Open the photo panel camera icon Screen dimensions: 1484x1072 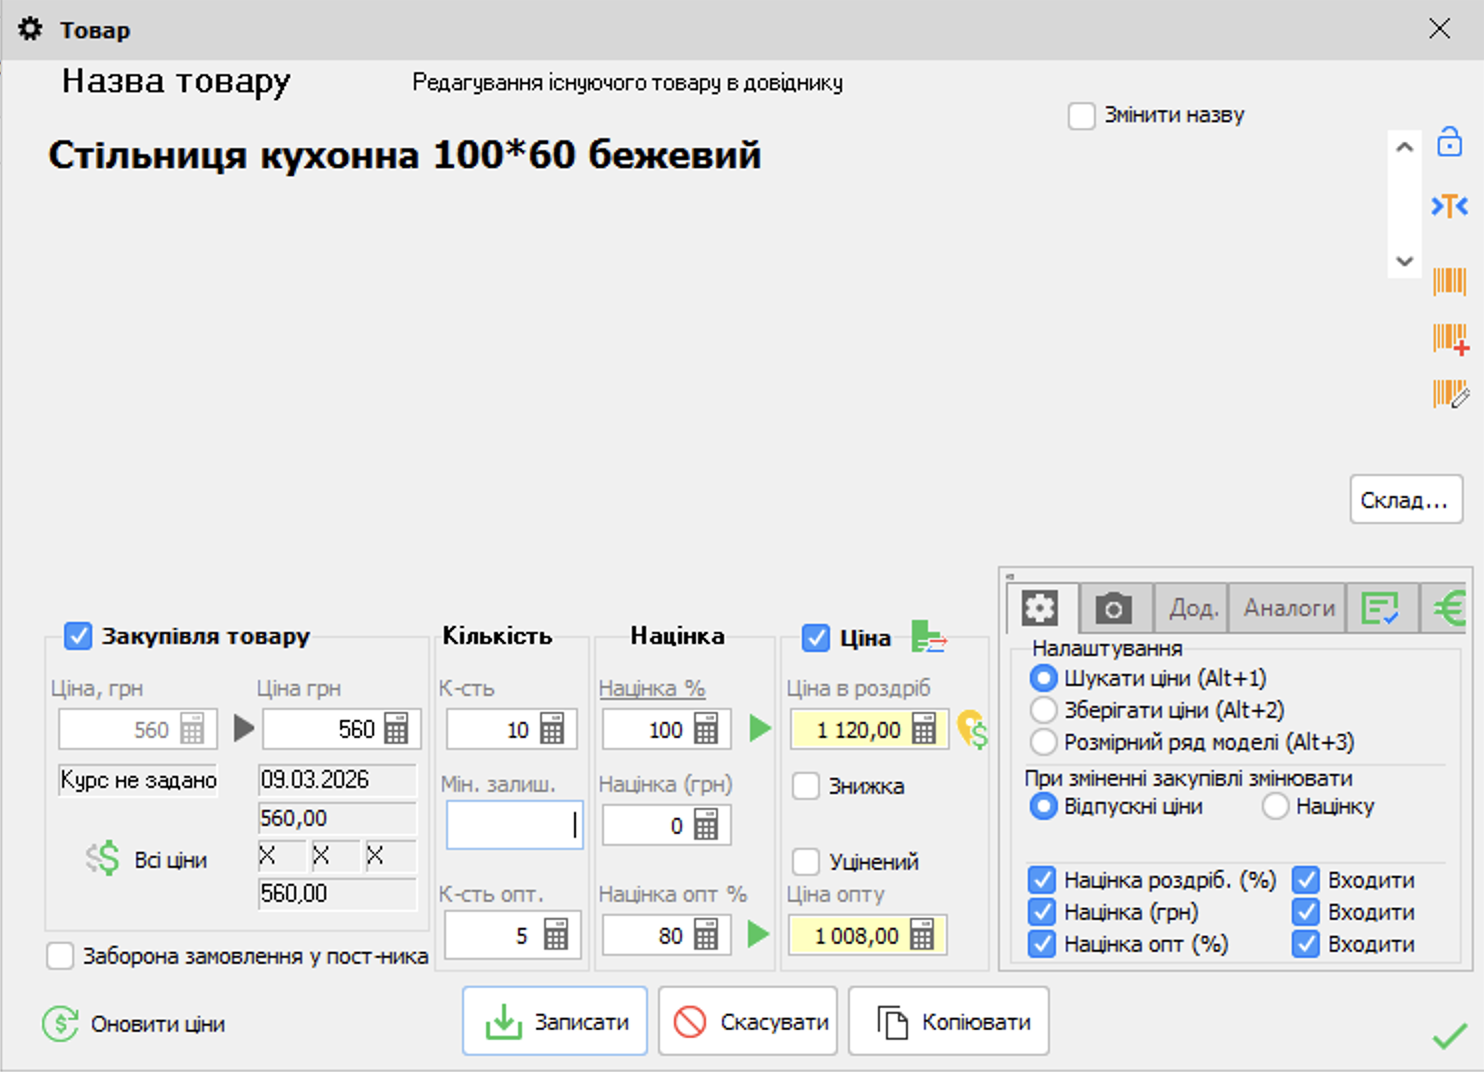1114,606
